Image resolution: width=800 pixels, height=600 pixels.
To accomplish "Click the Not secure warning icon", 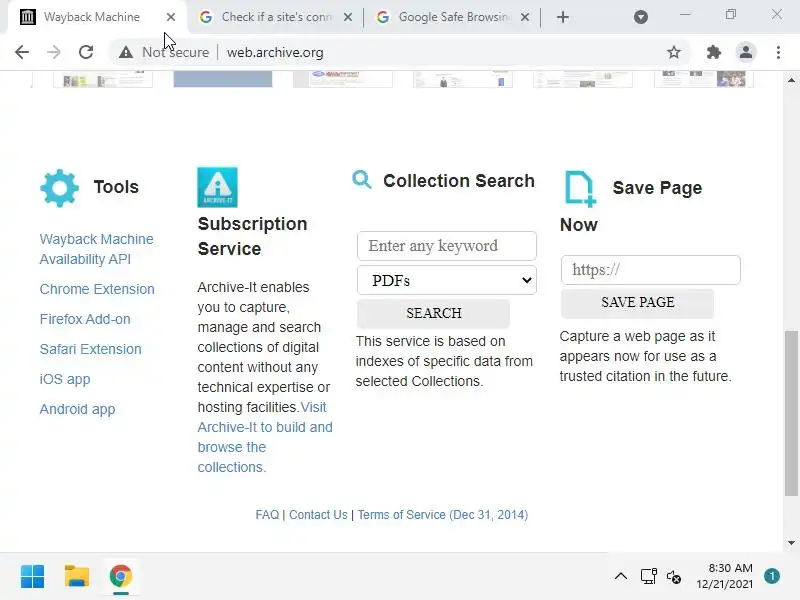I will 126,52.
